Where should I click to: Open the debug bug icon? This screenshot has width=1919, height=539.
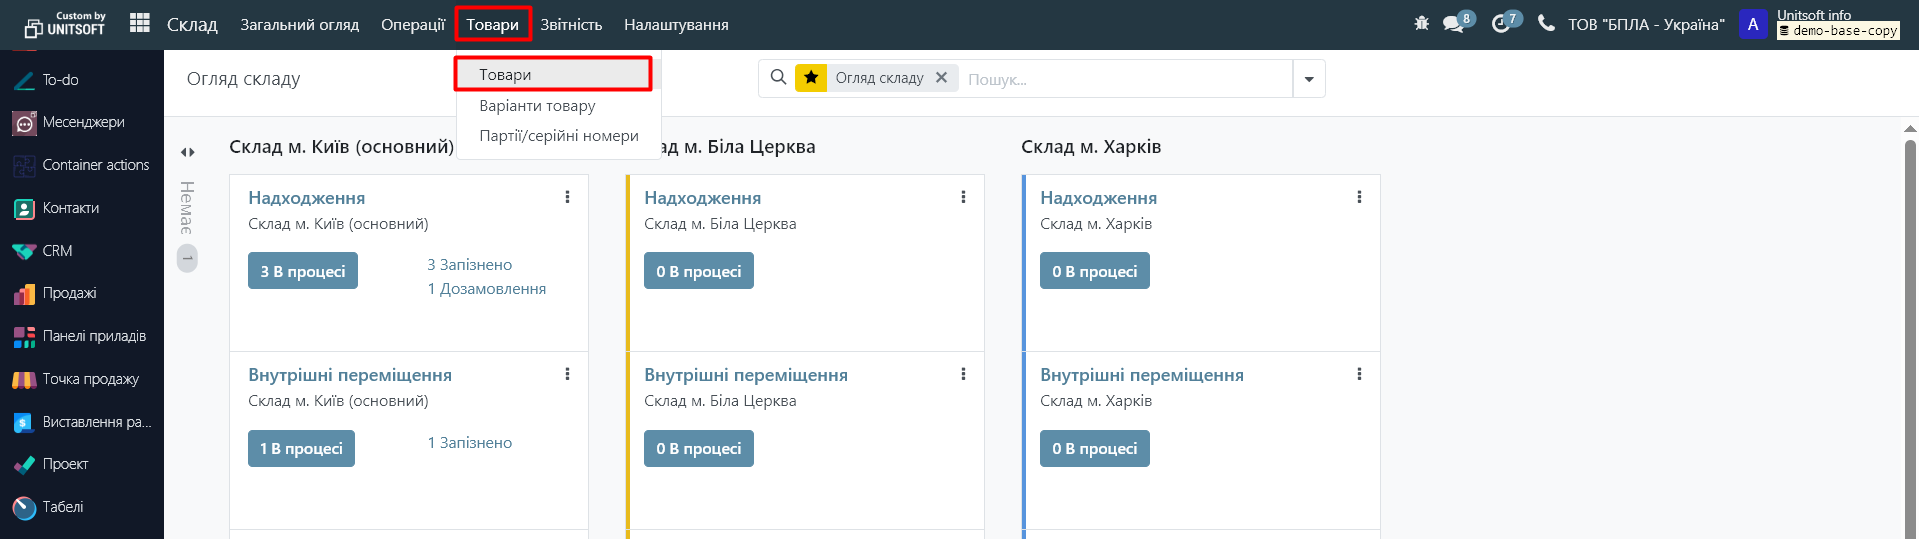pos(1421,23)
